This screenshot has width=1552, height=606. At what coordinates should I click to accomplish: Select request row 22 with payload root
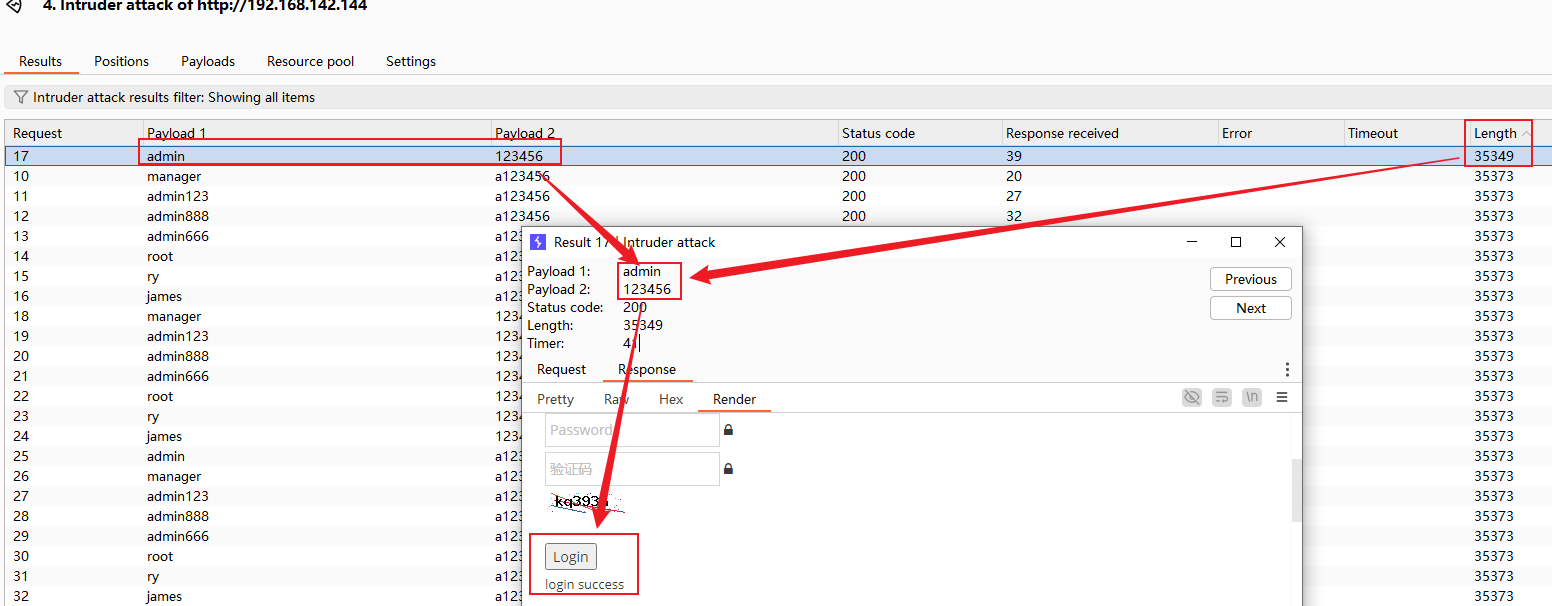pyautogui.click(x=264, y=396)
